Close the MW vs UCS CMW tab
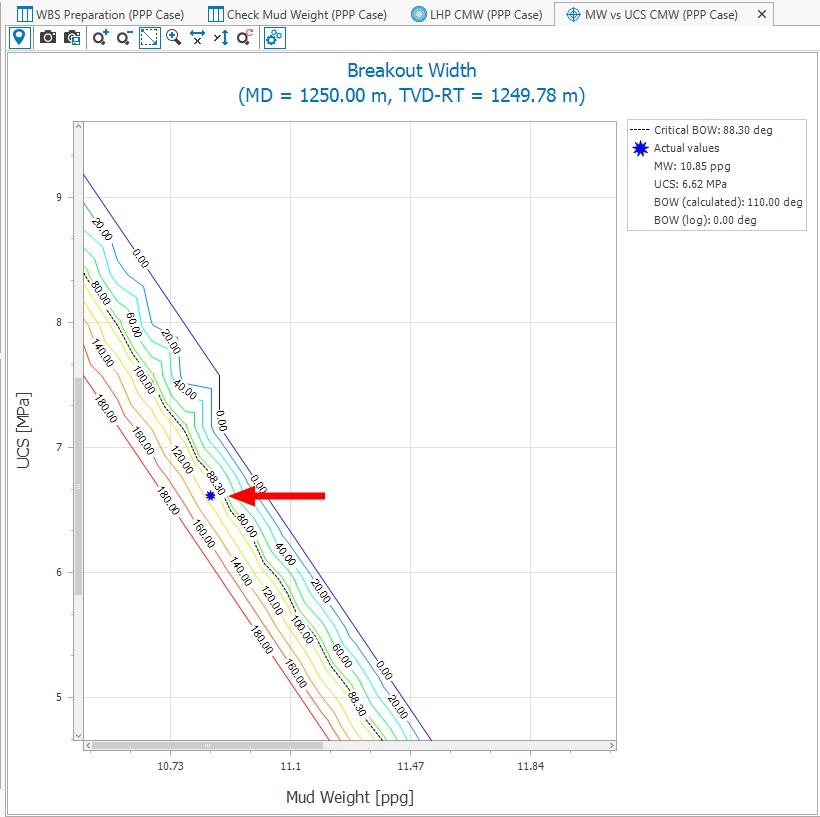Image resolution: width=820 pixels, height=817 pixels. point(762,14)
